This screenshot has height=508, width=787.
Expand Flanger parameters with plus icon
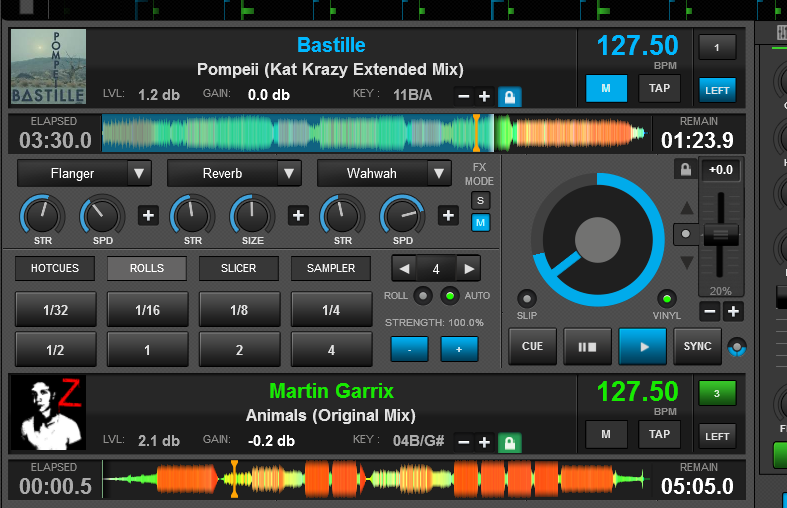click(x=148, y=216)
